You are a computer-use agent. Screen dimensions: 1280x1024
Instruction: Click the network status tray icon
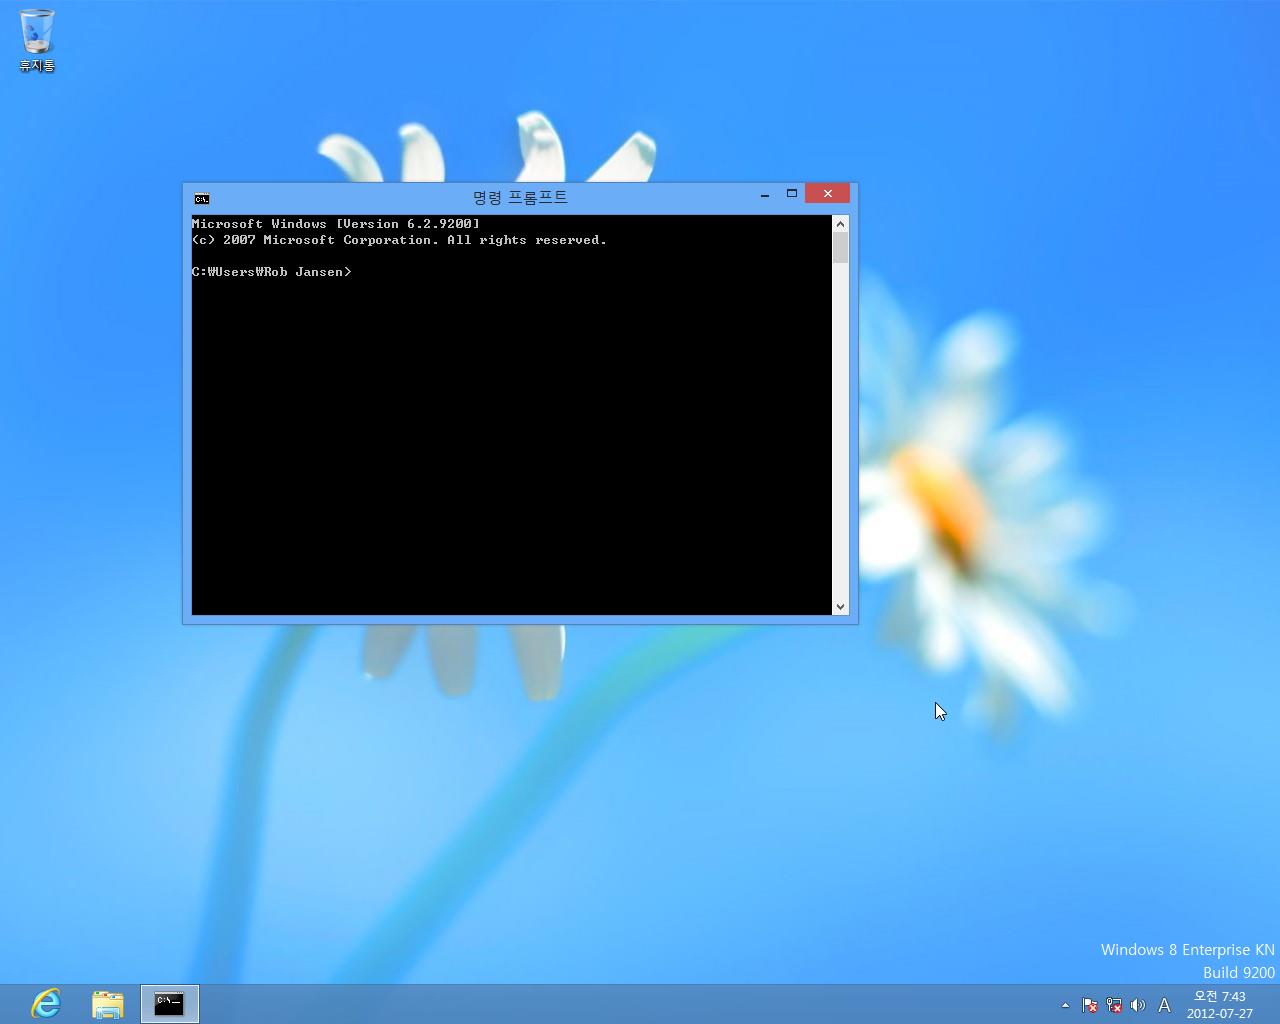(x=1114, y=1005)
